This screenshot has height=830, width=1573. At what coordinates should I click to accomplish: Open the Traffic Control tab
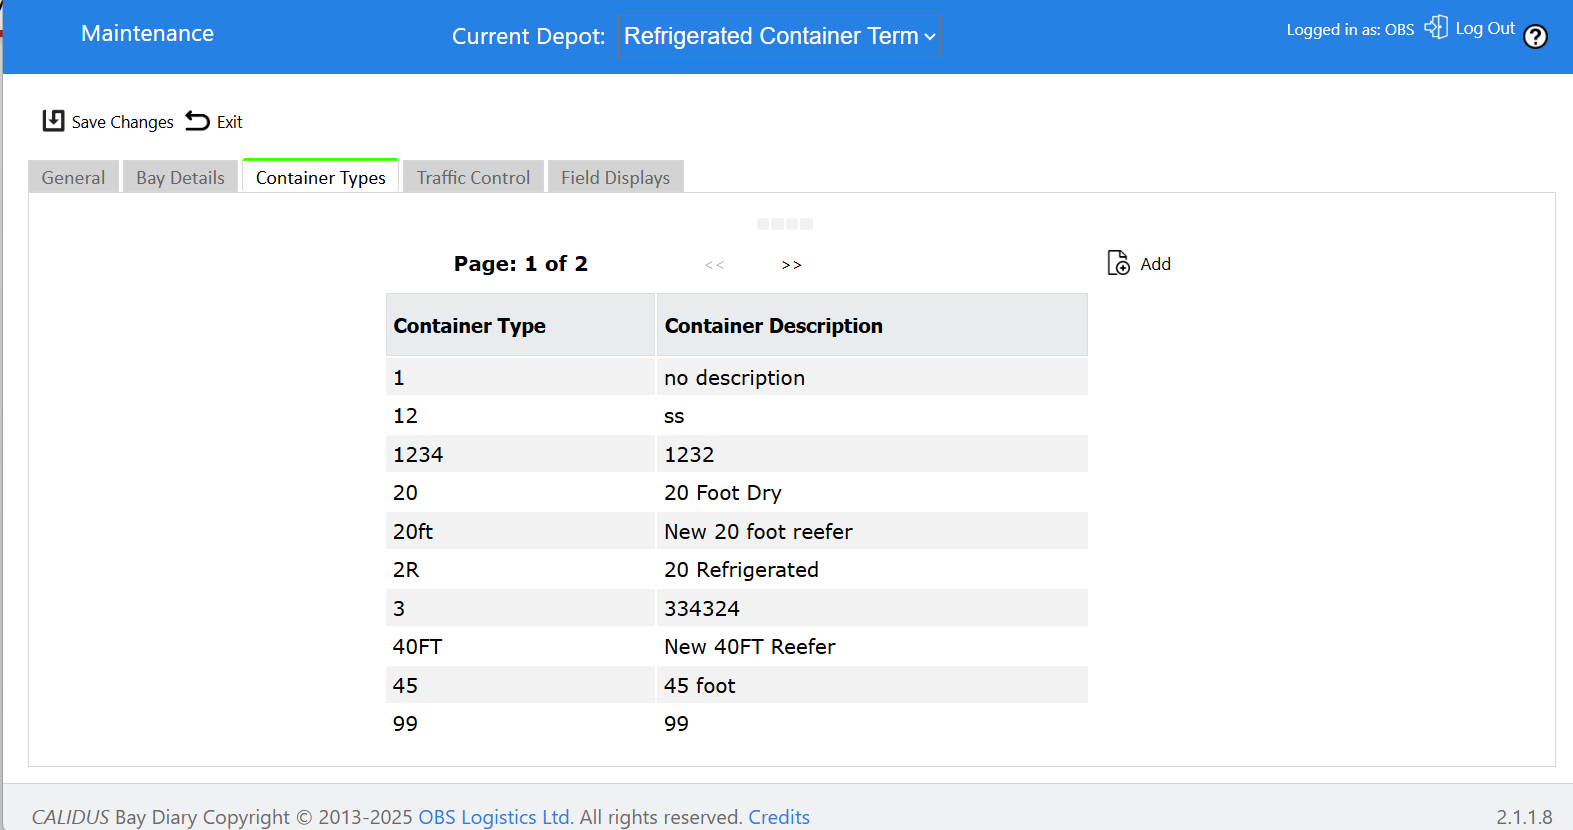473,177
